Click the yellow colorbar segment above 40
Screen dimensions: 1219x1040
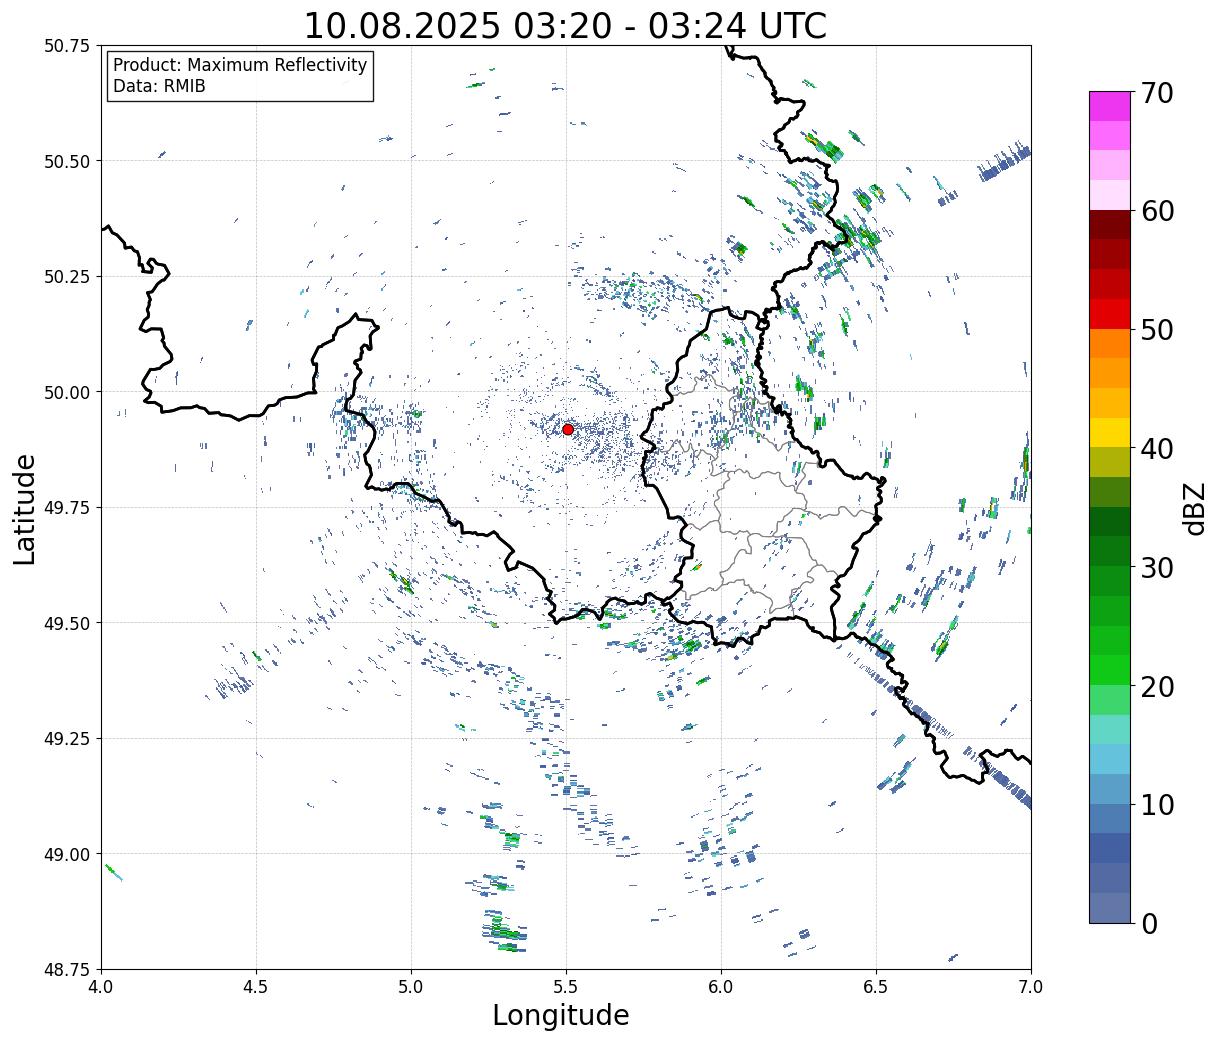pos(1110,433)
